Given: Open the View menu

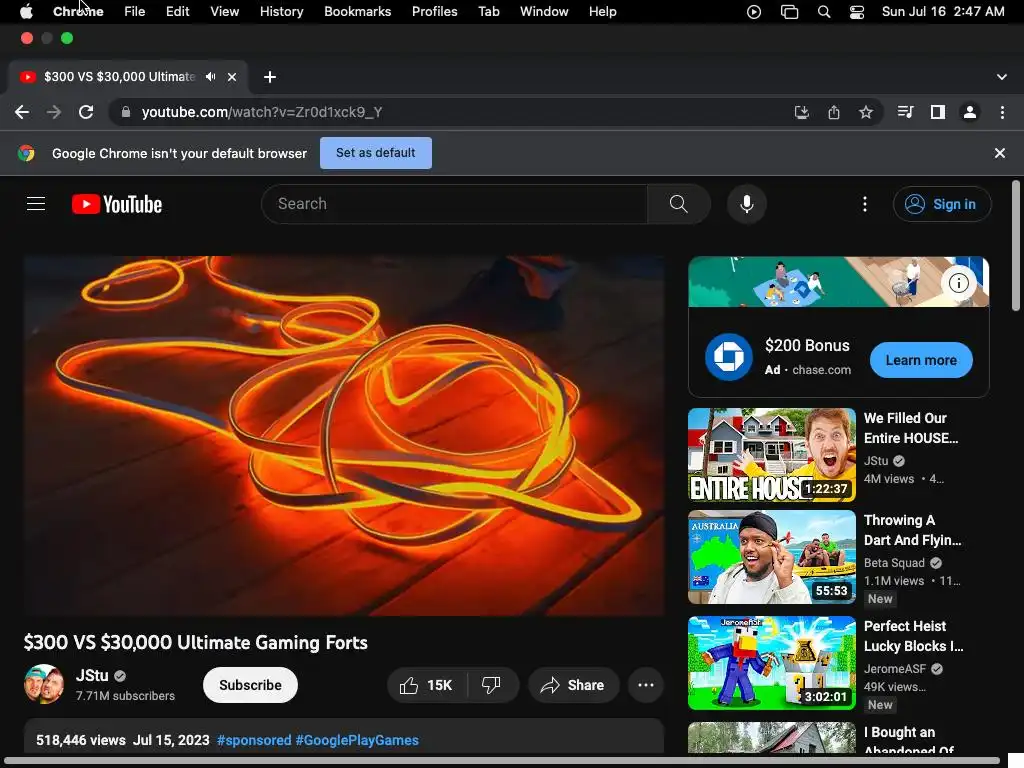Looking at the screenshot, I should (x=225, y=12).
